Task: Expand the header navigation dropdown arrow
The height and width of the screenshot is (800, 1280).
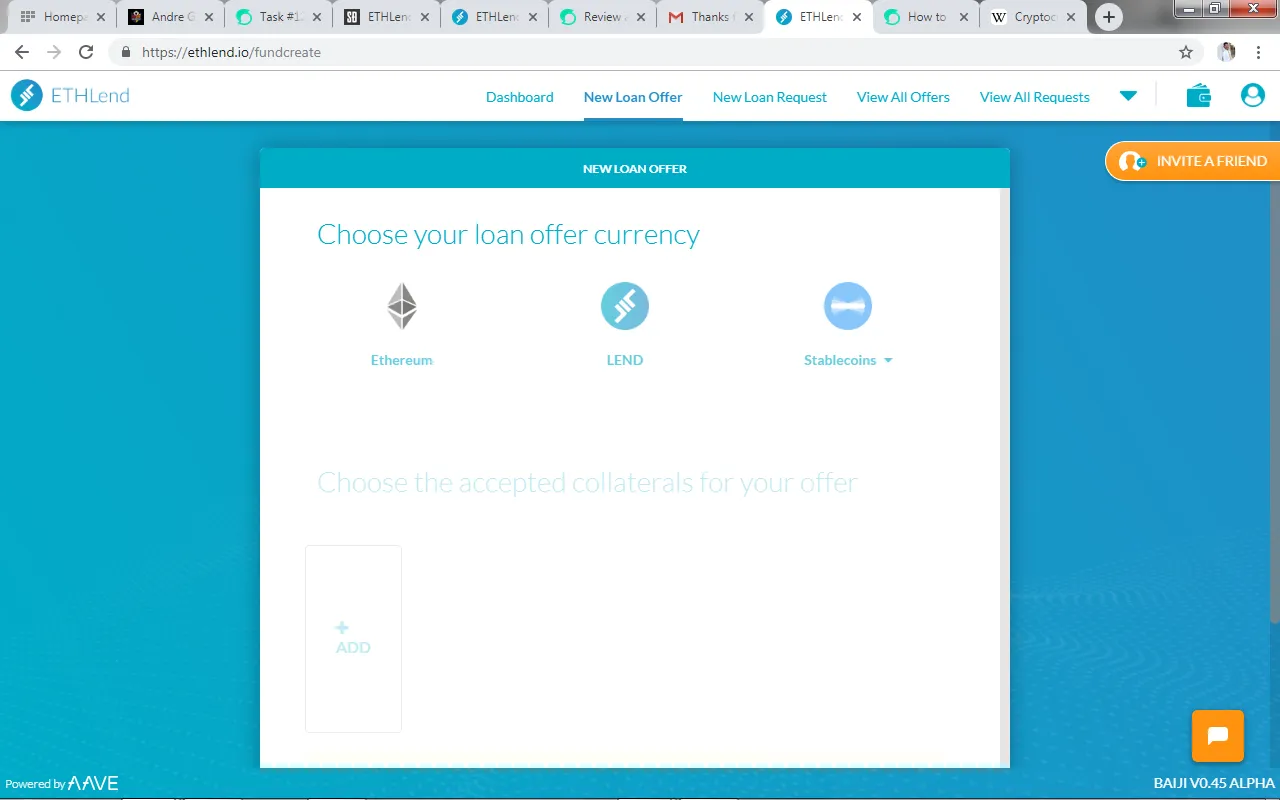Action: (x=1128, y=96)
